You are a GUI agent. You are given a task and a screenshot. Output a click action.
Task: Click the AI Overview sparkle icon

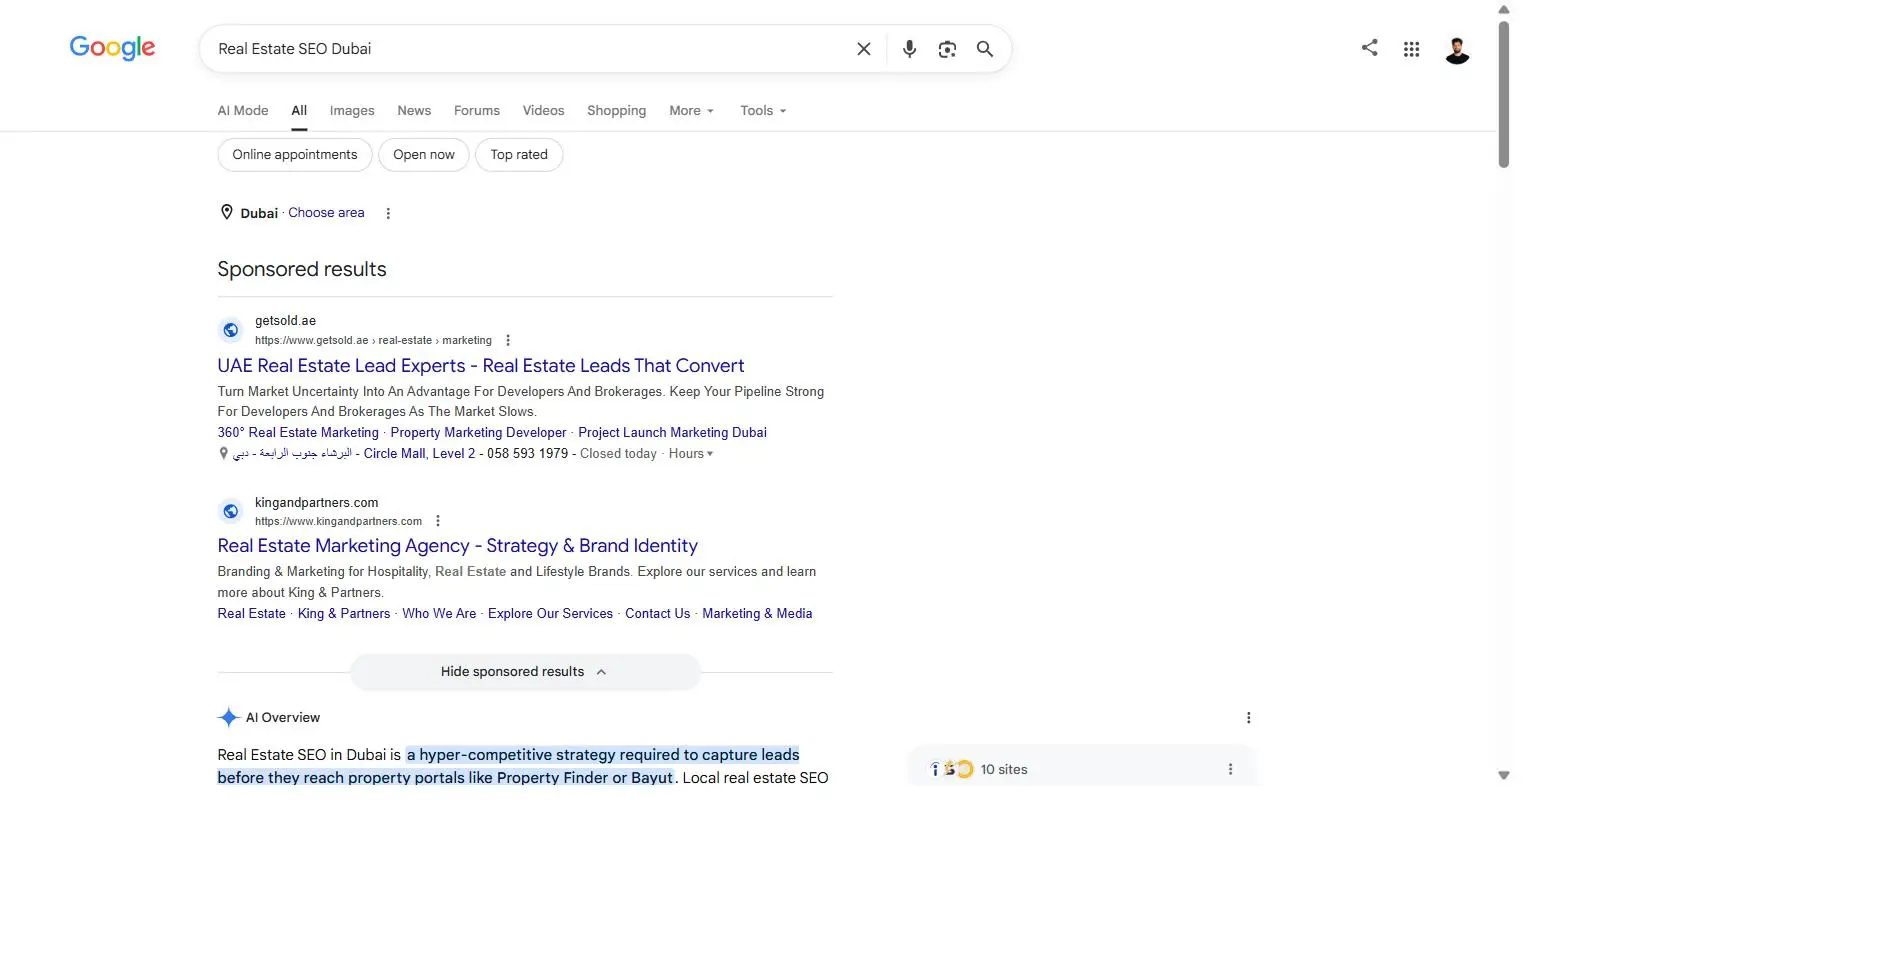228,717
